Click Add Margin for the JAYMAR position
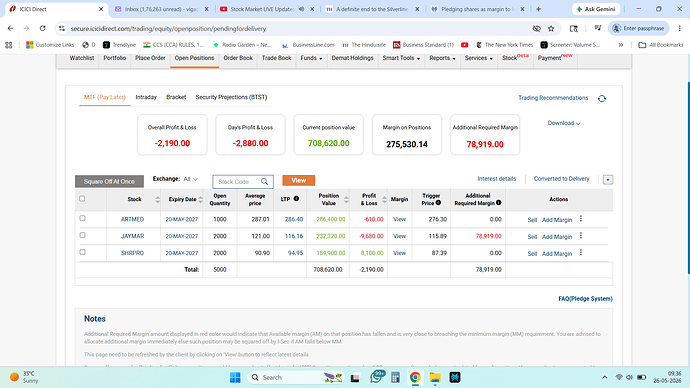690x388 pixels. coord(557,237)
